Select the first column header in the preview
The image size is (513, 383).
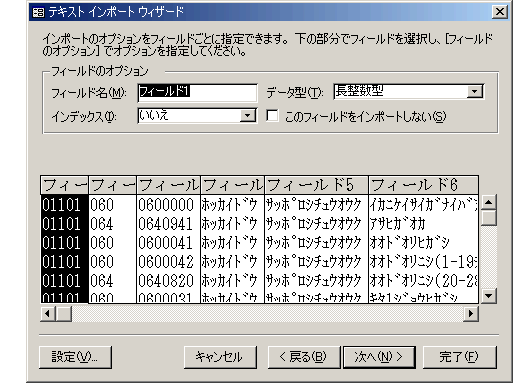64,185
